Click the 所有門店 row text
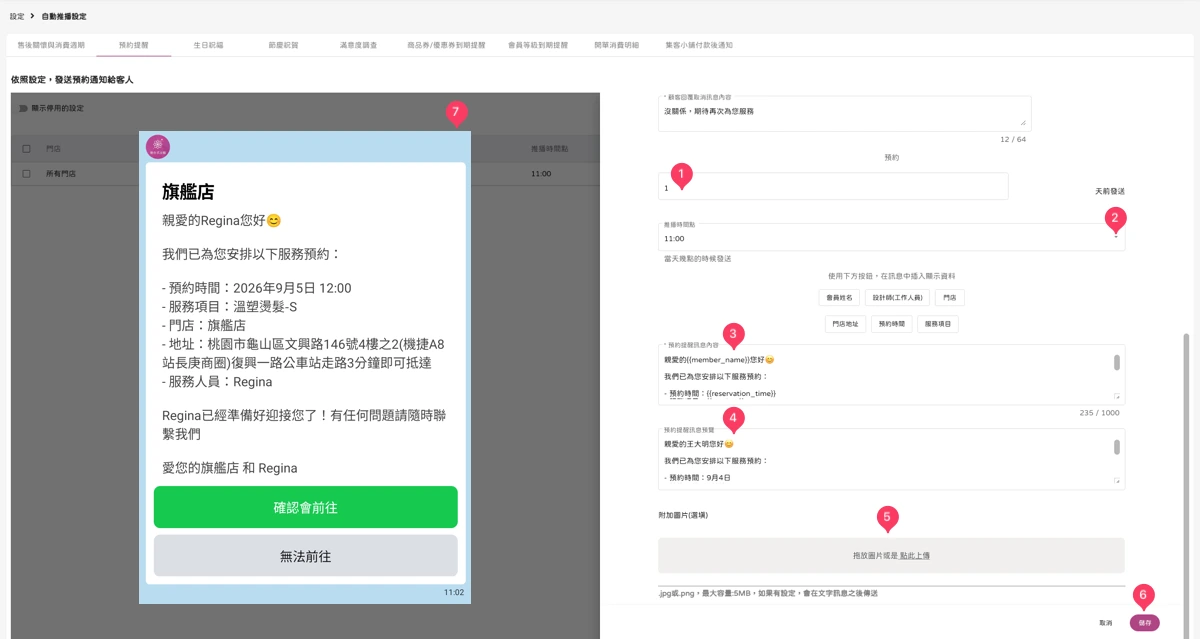1200x639 pixels. 61,173
